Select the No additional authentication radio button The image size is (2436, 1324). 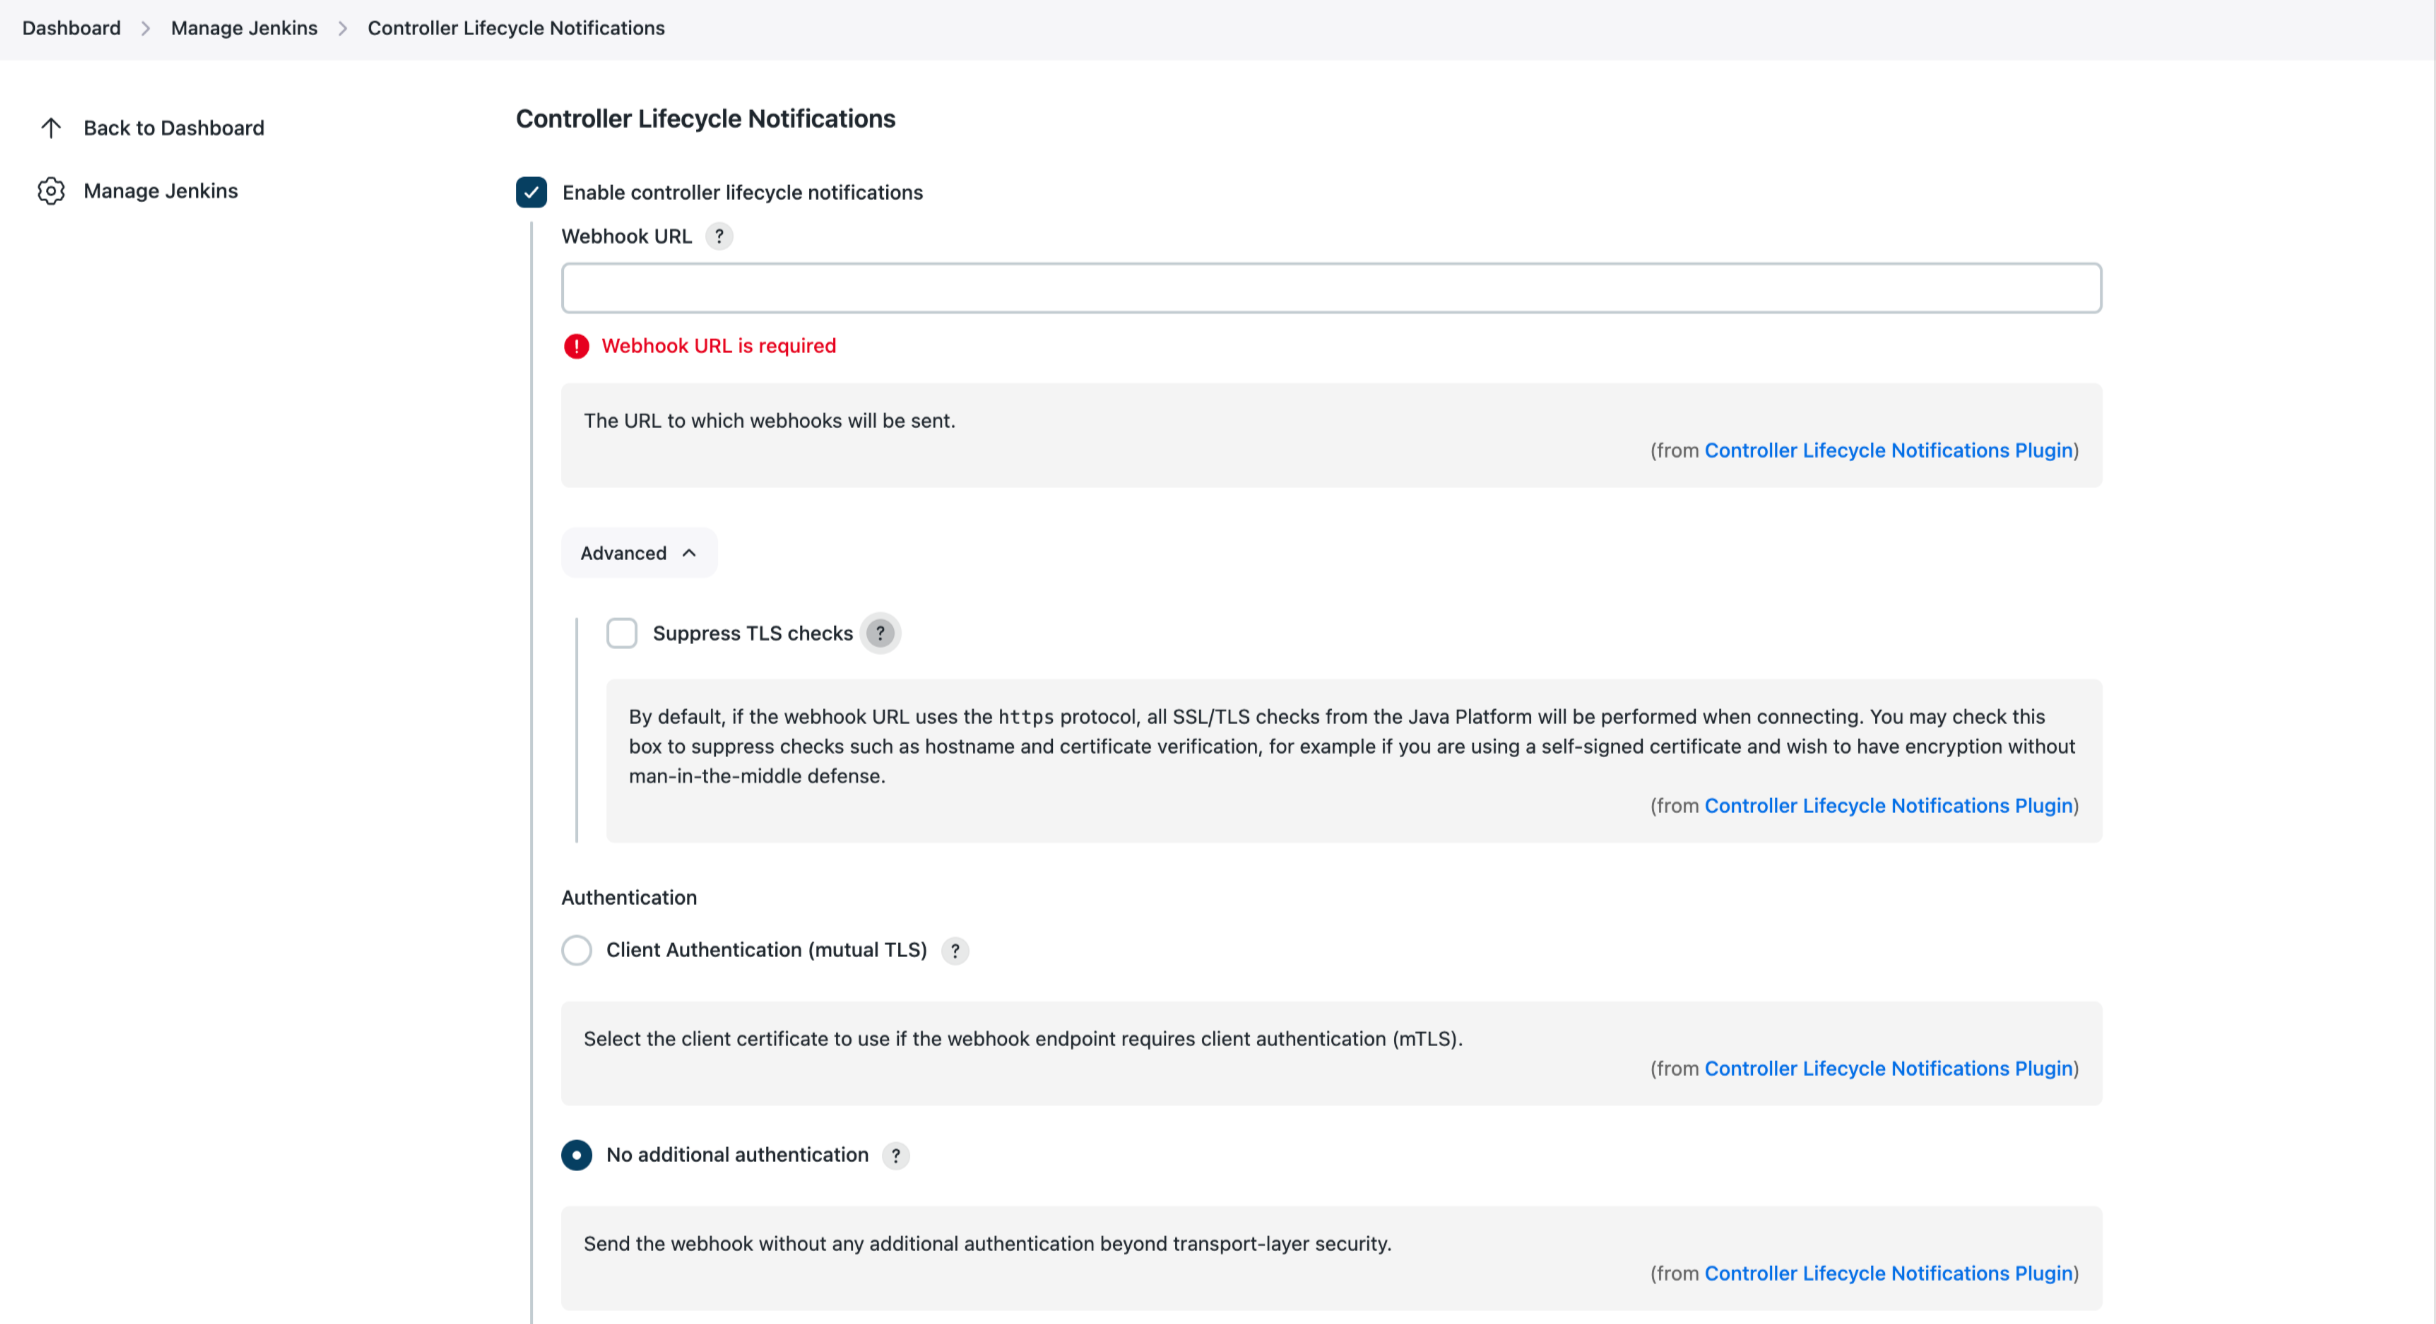click(576, 1154)
